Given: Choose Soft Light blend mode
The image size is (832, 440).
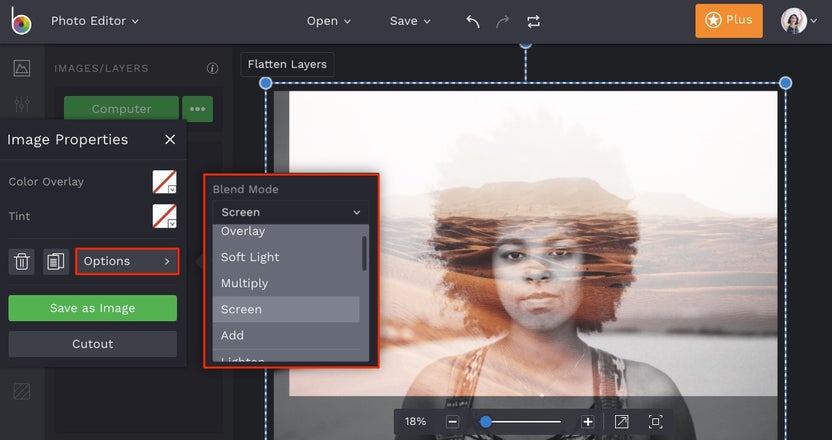Looking at the screenshot, I should coord(286,257).
